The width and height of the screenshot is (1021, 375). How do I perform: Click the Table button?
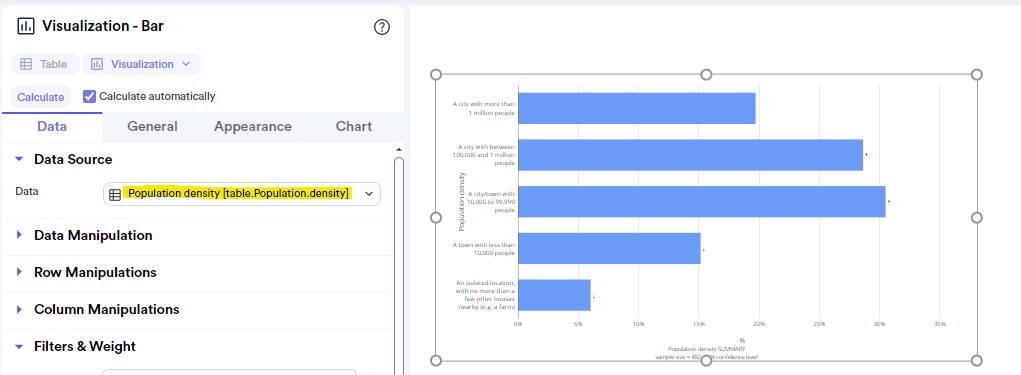tap(45, 64)
